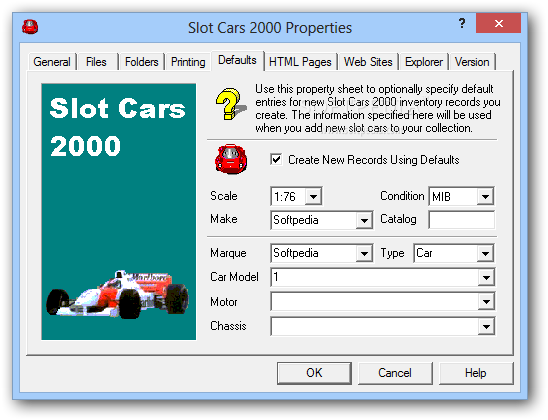Expand the Car Model dropdown

coord(486,278)
